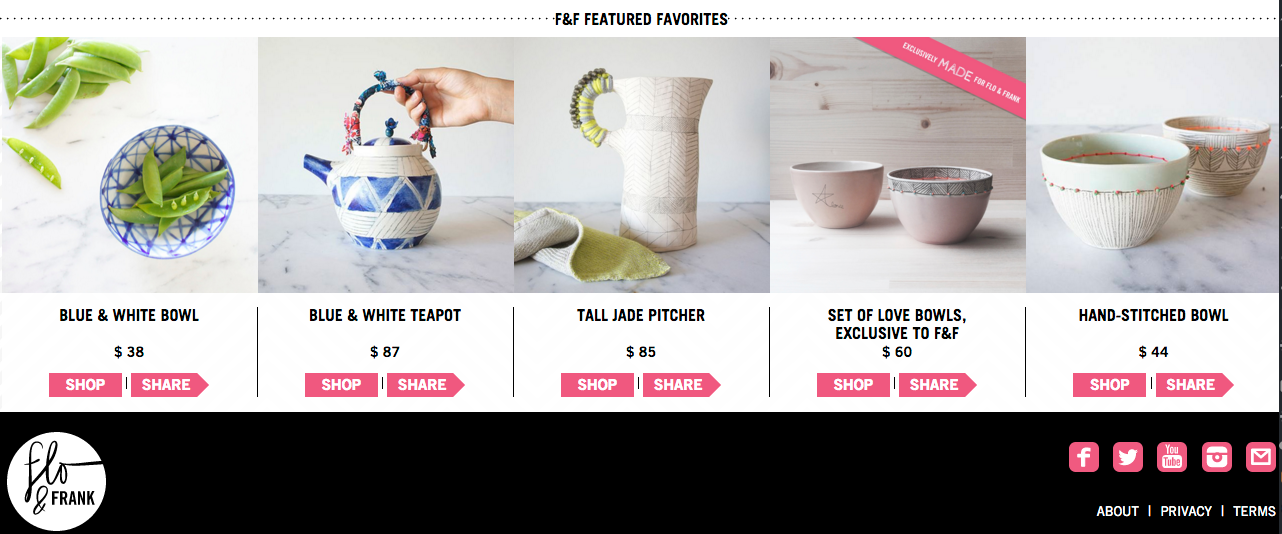Image resolution: width=1282 pixels, height=534 pixels.
Task: Open the YouTube social icon
Action: [1172, 457]
